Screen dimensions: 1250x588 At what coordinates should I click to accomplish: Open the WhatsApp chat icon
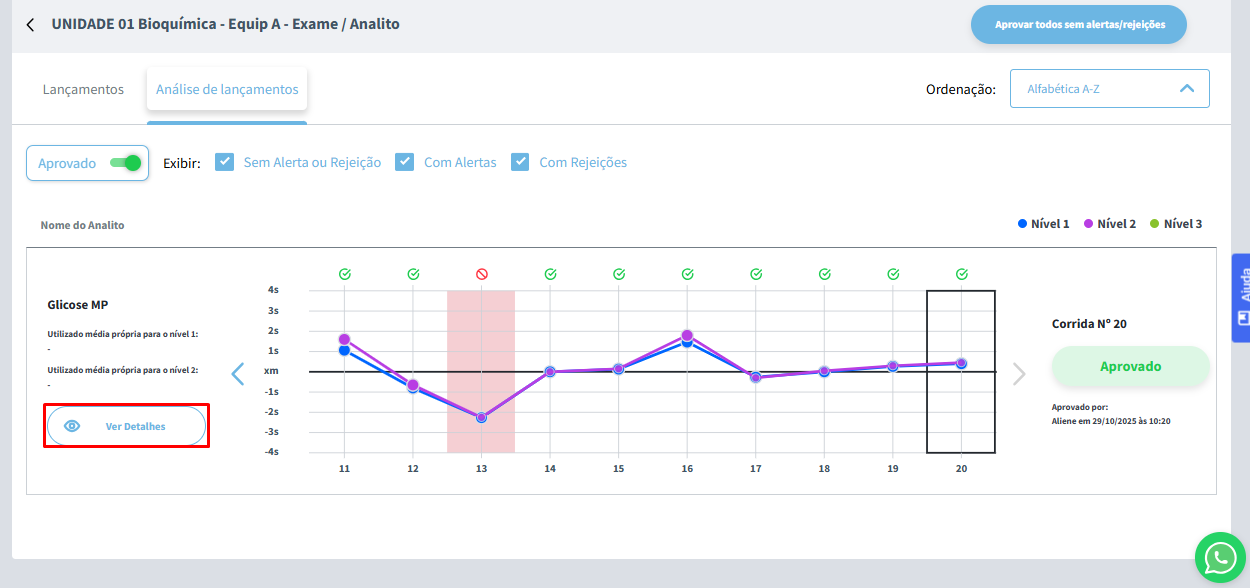tap(1221, 557)
